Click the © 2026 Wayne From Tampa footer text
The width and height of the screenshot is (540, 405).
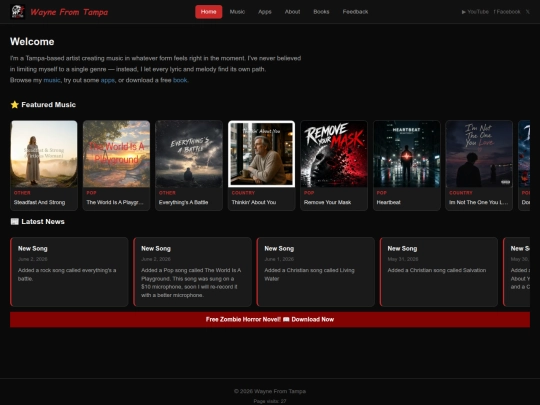pos(270,391)
